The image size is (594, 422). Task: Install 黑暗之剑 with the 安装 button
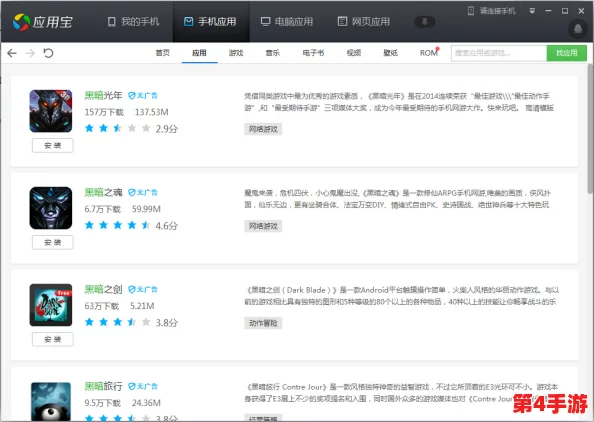pos(53,339)
